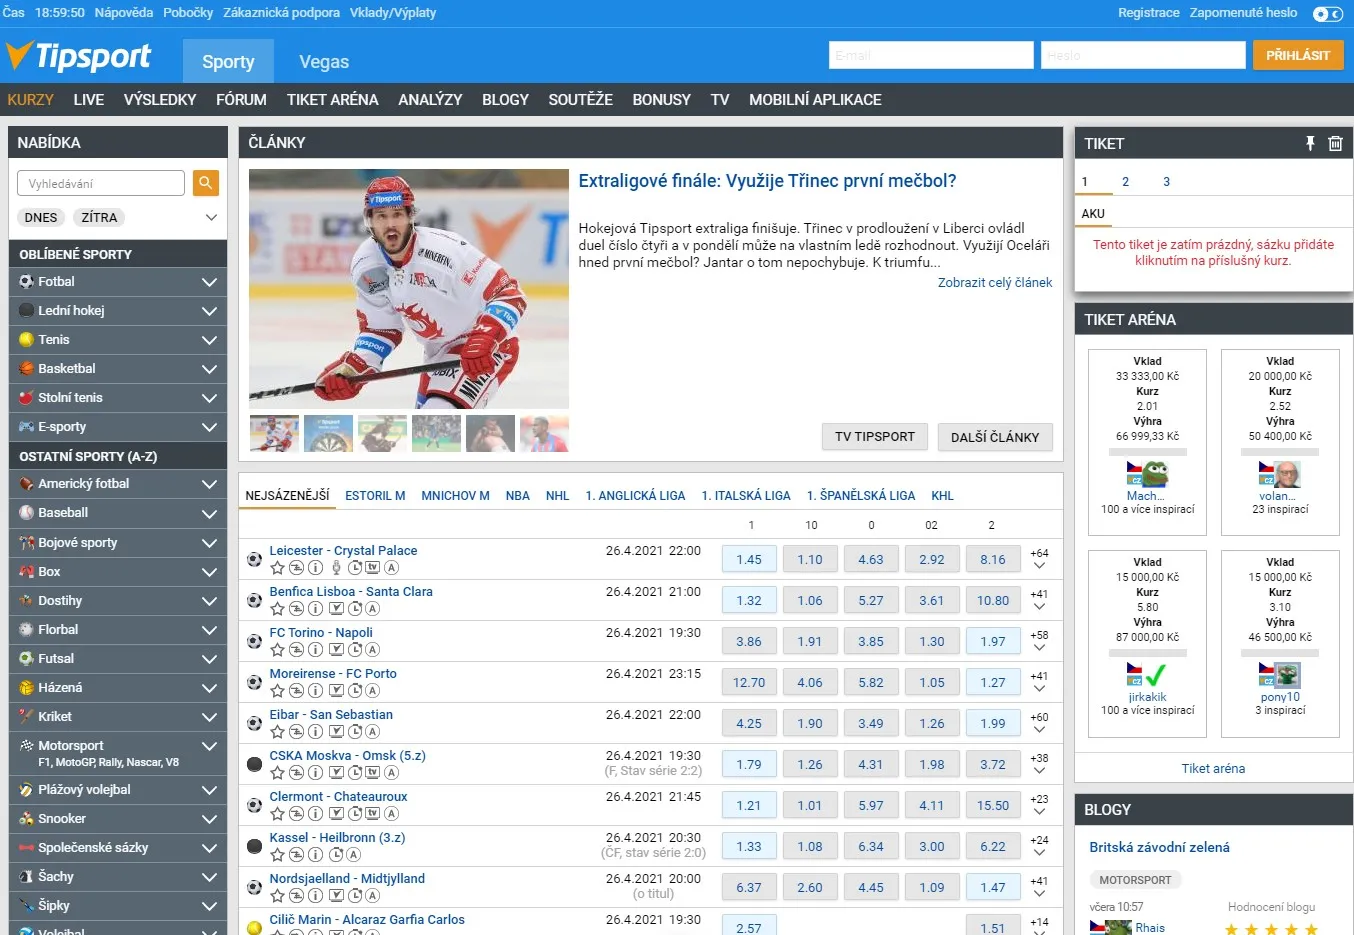This screenshot has height=935, width=1354.
Task: Open the analysis 'A' icon for FC Torino - Napoli
Action: (x=373, y=649)
